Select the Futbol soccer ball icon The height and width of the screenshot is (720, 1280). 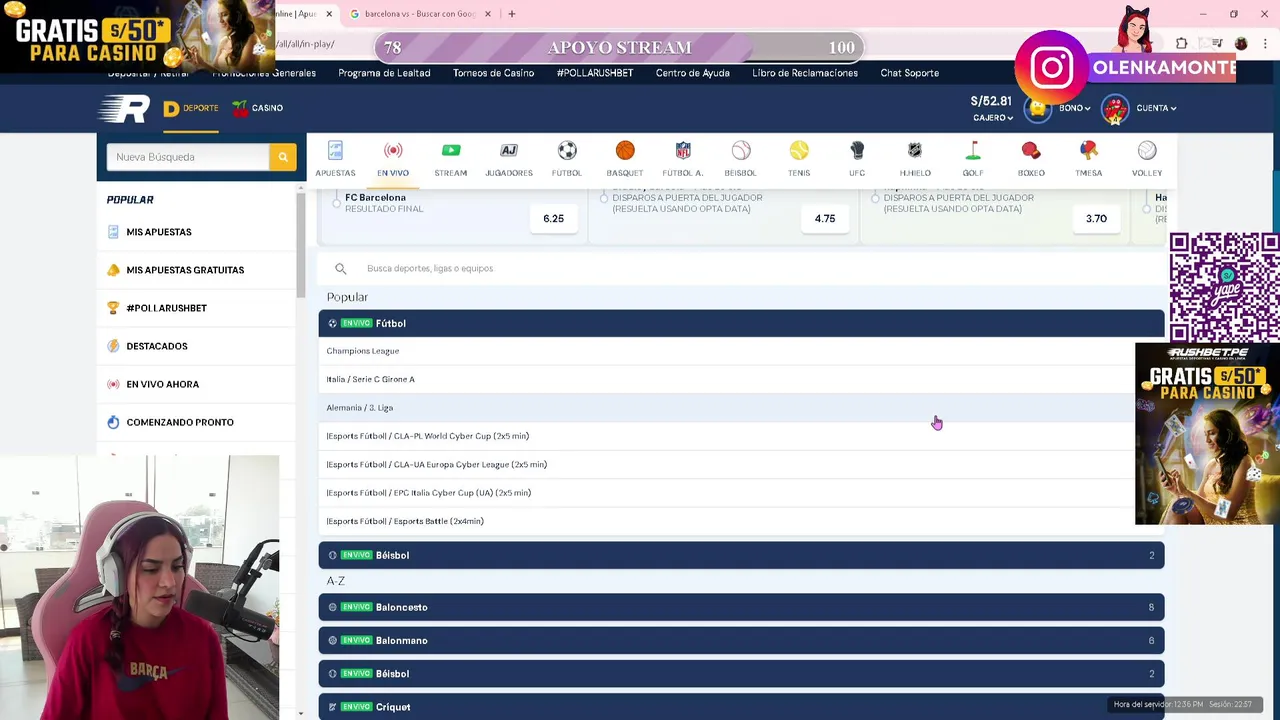click(x=567, y=151)
